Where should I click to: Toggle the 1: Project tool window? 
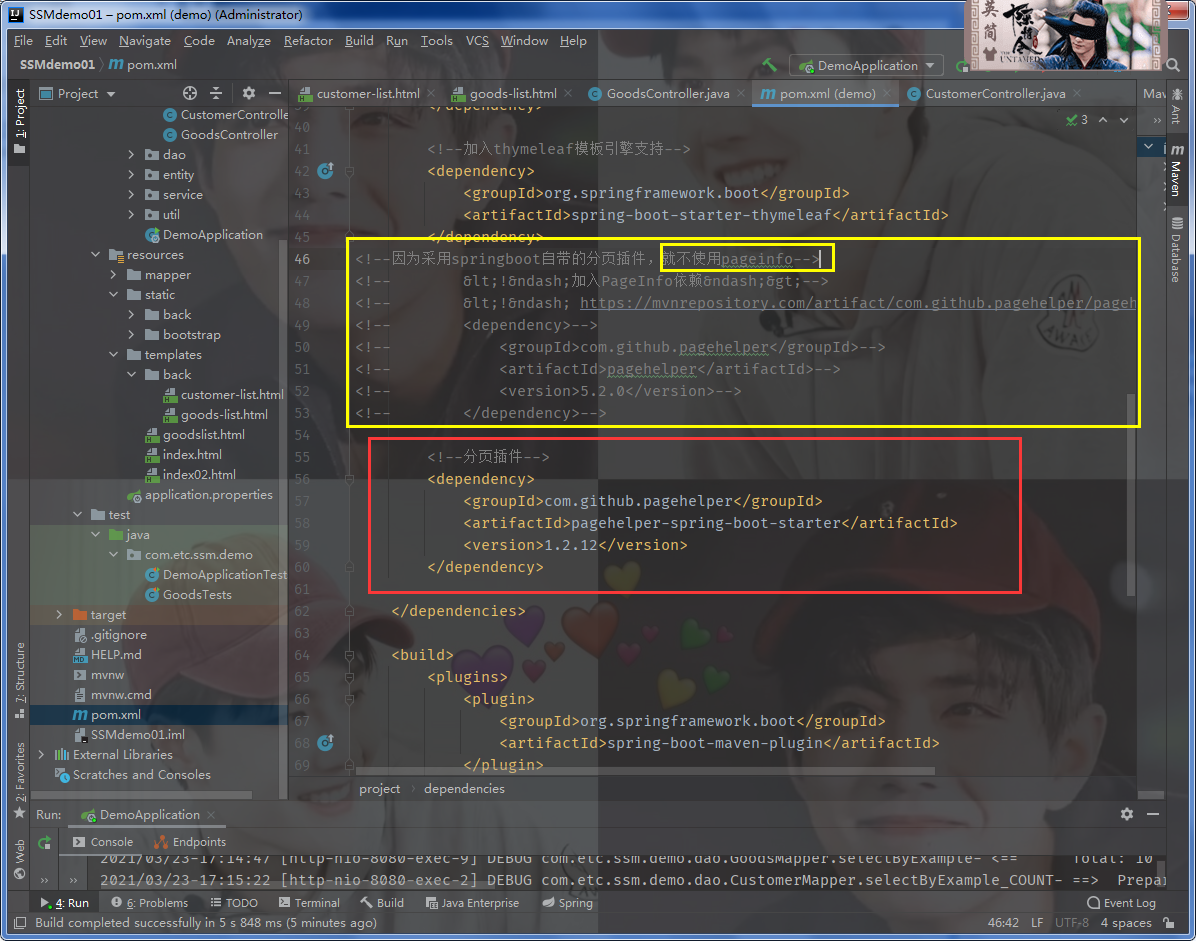point(20,120)
